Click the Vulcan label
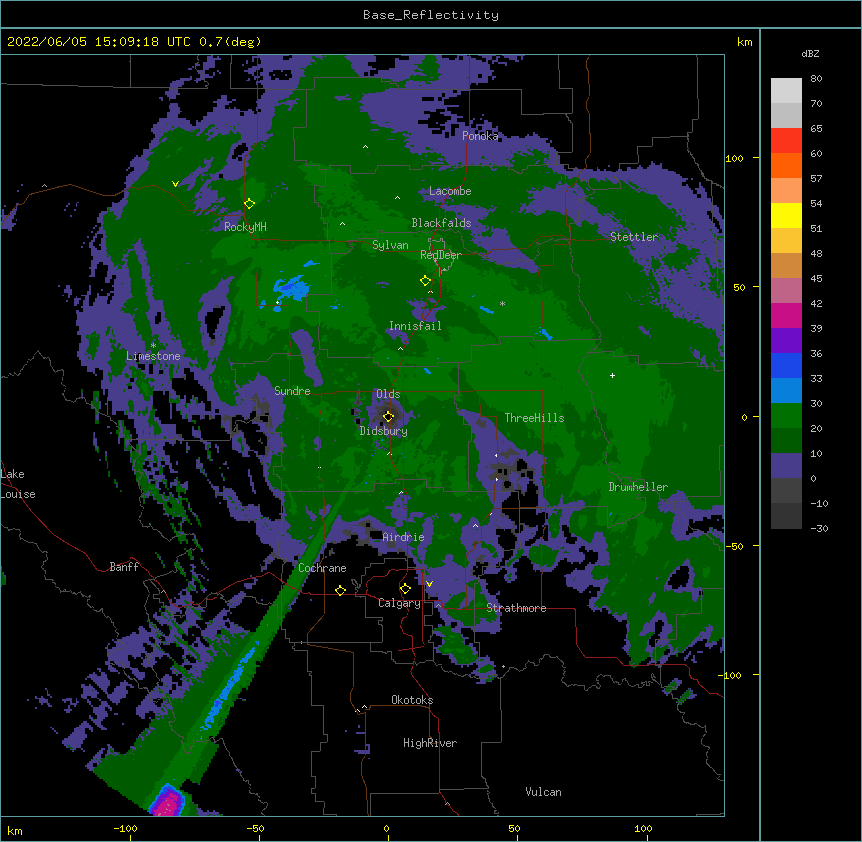 (543, 792)
